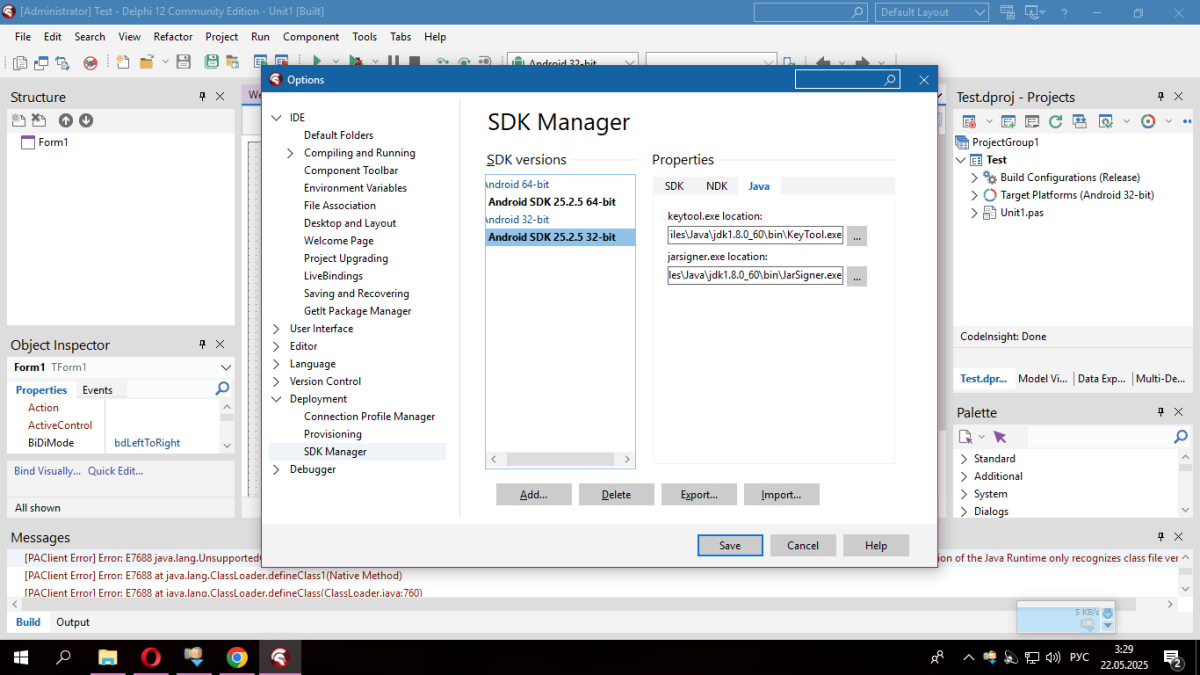Image resolution: width=1200 pixels, height=675 pixels.
Task: Pin the Object Inspector panel
Action: (x=202, y=344)
